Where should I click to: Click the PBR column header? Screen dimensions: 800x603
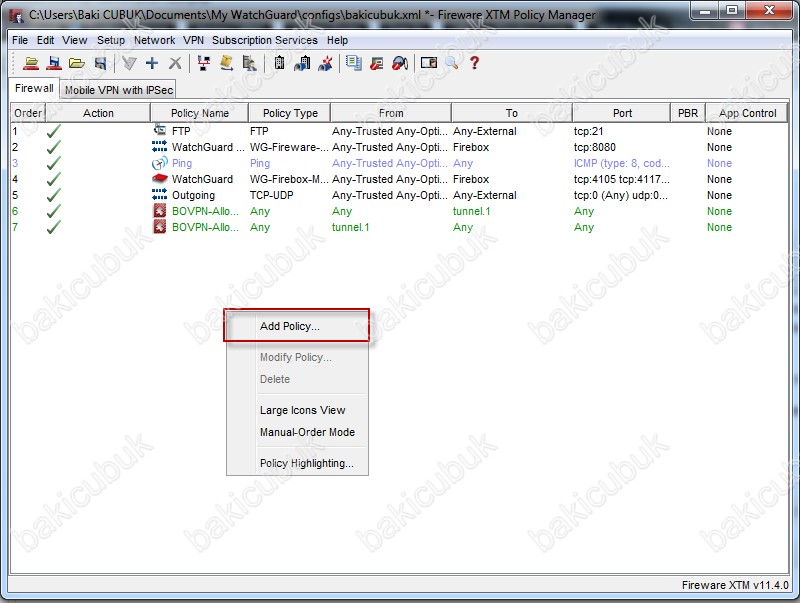(688, 113)
